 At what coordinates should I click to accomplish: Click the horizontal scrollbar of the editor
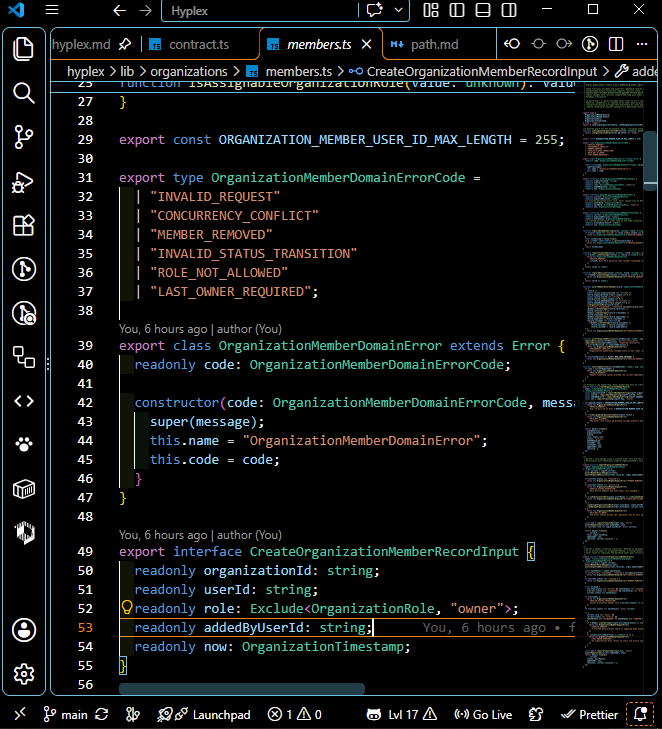[x=242, y=688]
